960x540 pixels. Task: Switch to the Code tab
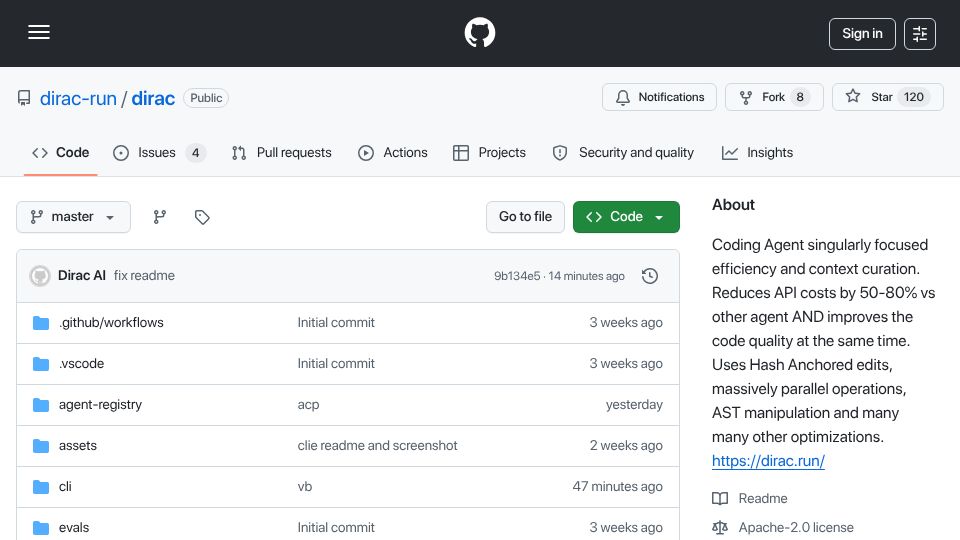[x=61, y=152]
